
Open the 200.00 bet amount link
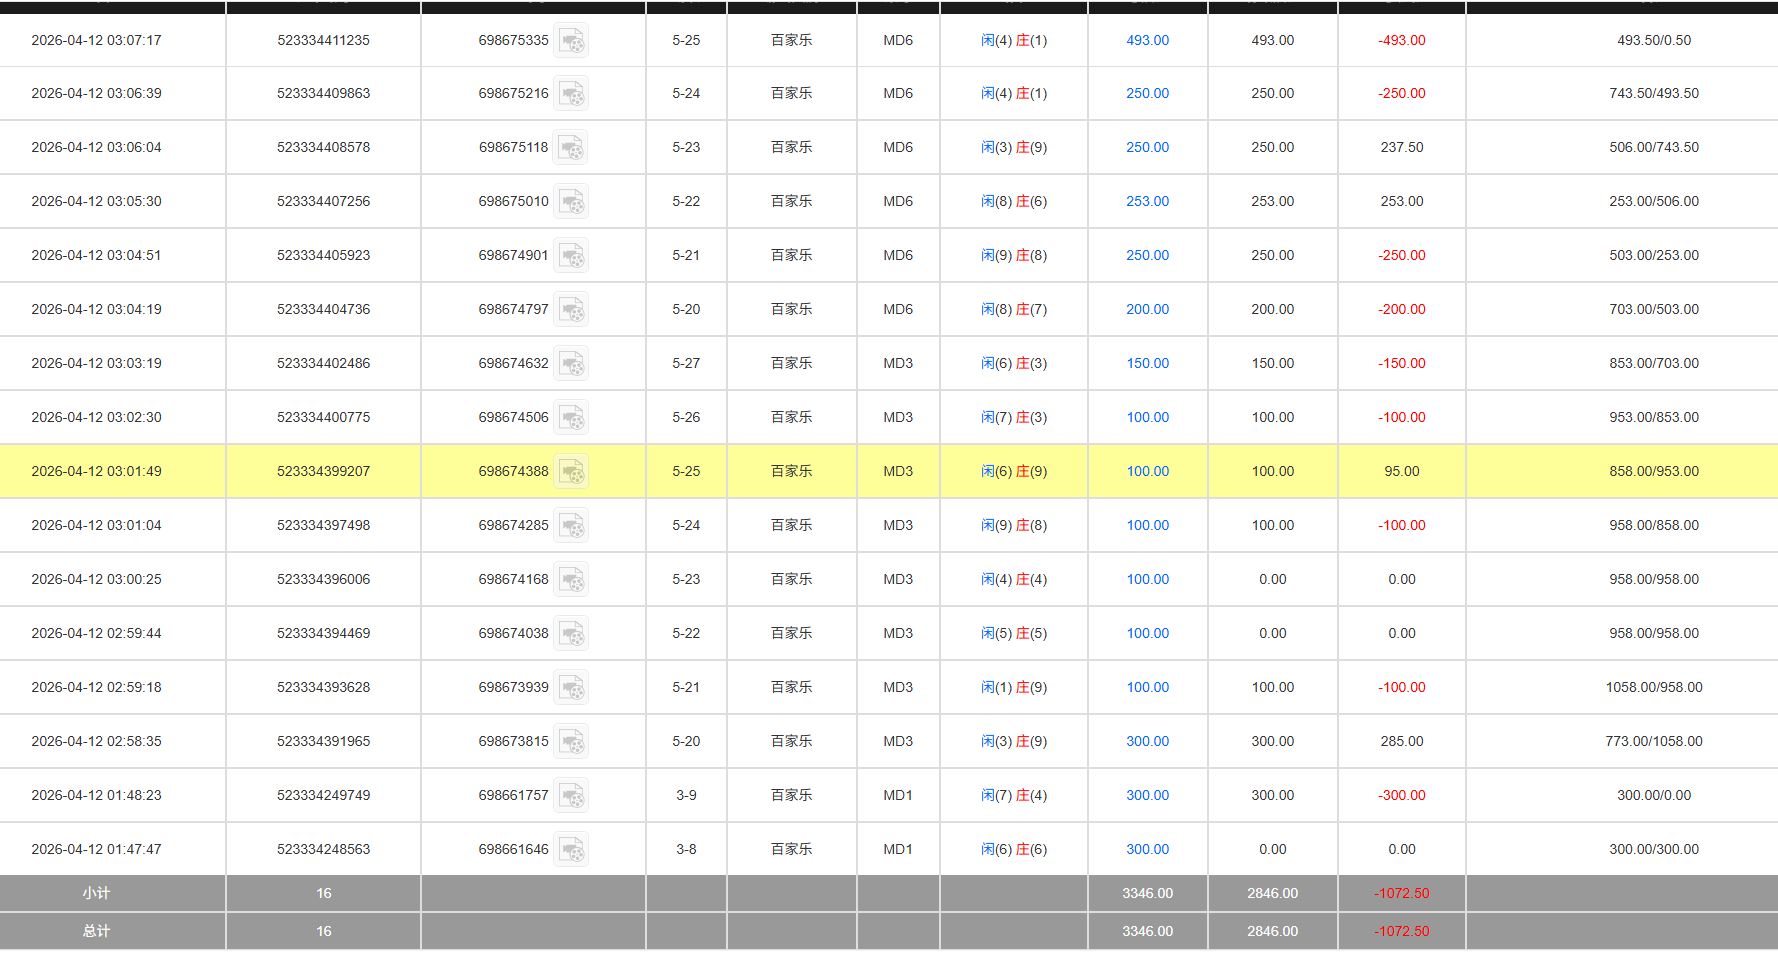click(x=1147, y=310)
